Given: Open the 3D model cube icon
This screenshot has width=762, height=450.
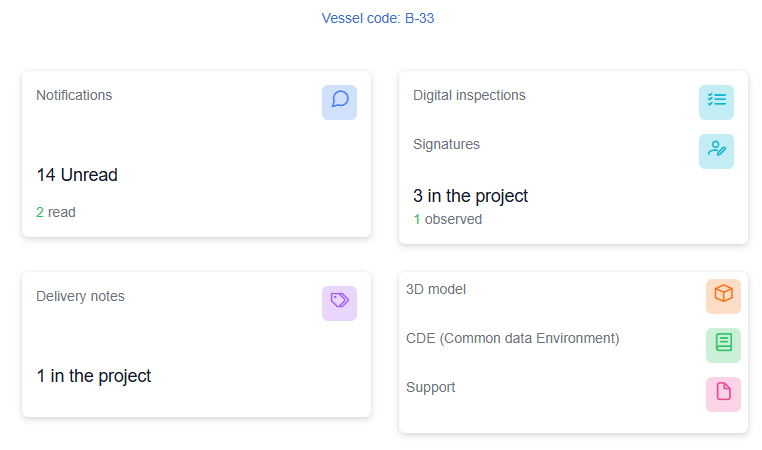Looking at the screenshot, I should [x=723, y=296].
